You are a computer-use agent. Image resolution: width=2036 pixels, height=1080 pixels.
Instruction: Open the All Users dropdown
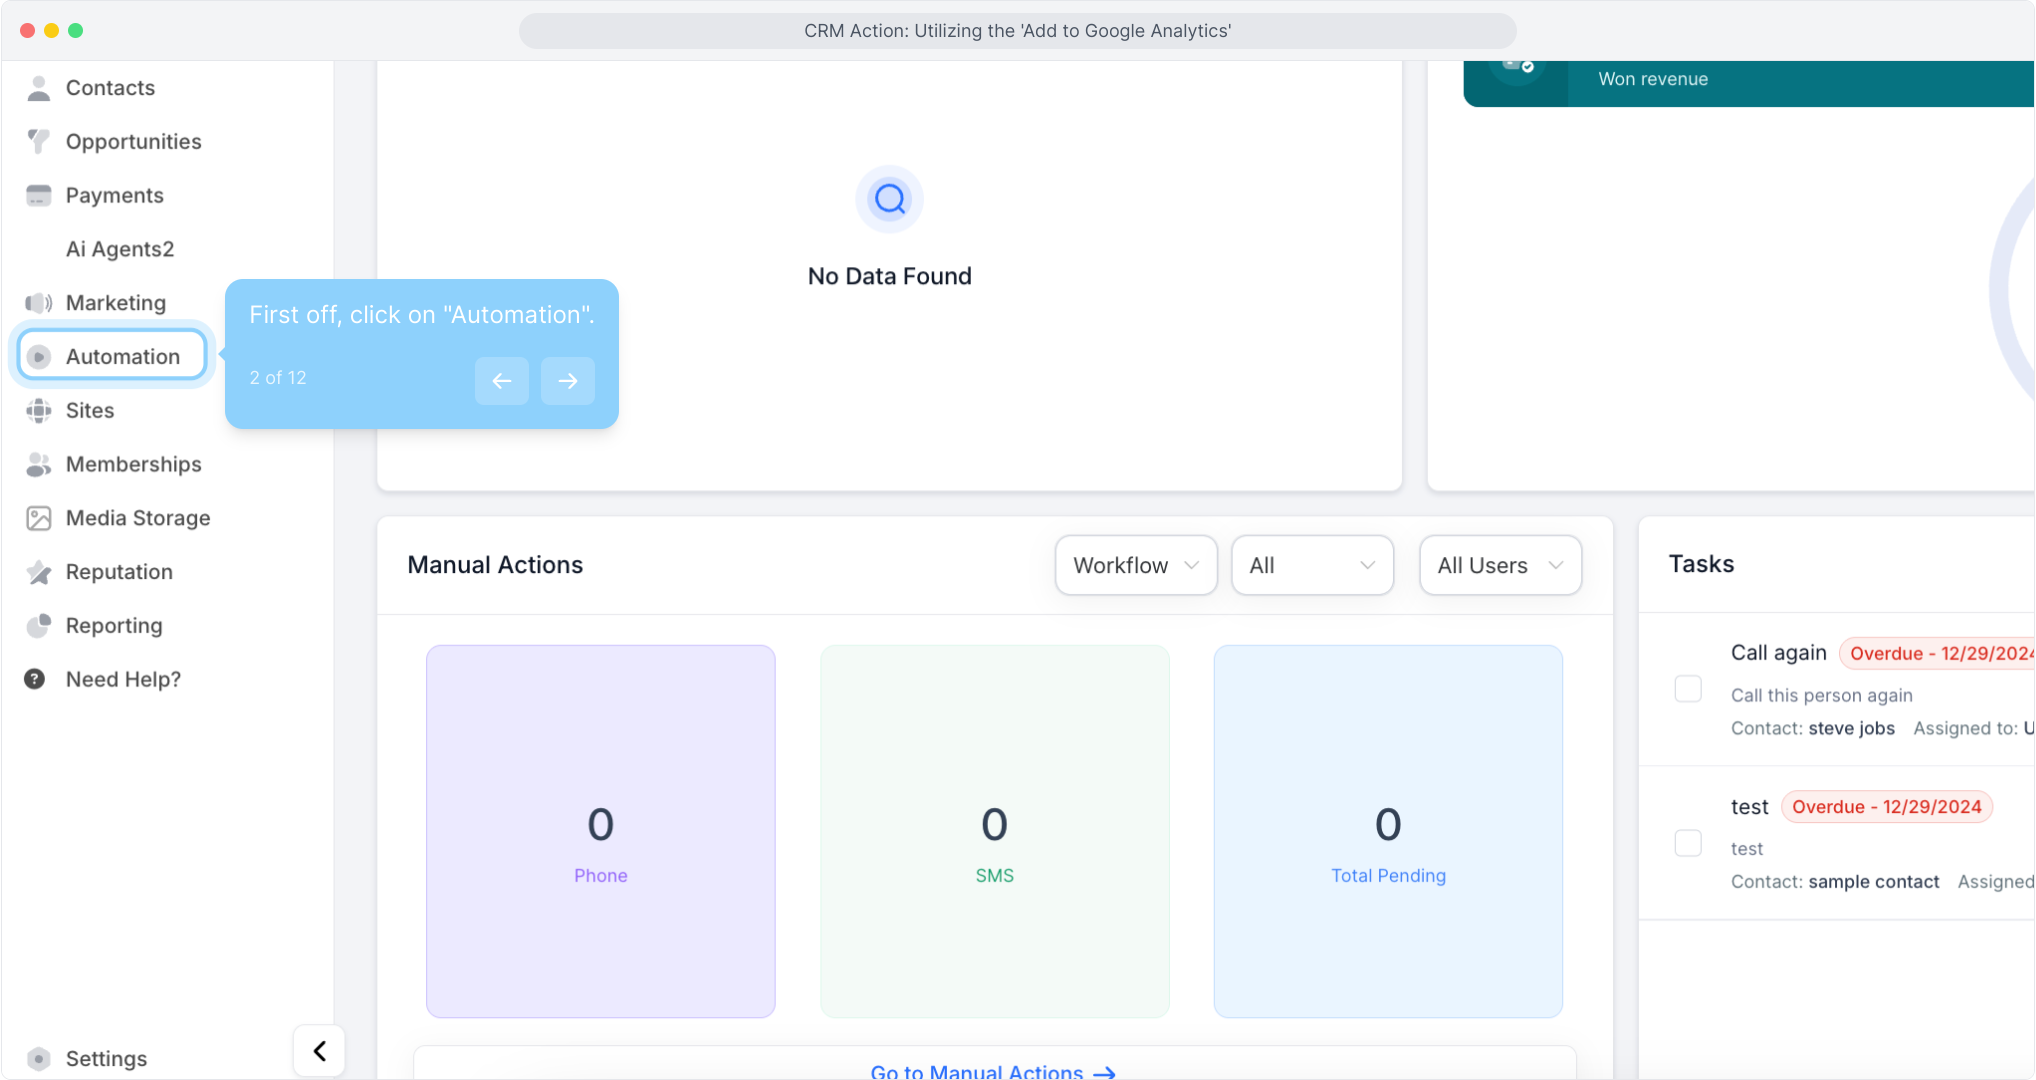[1499, 566]
